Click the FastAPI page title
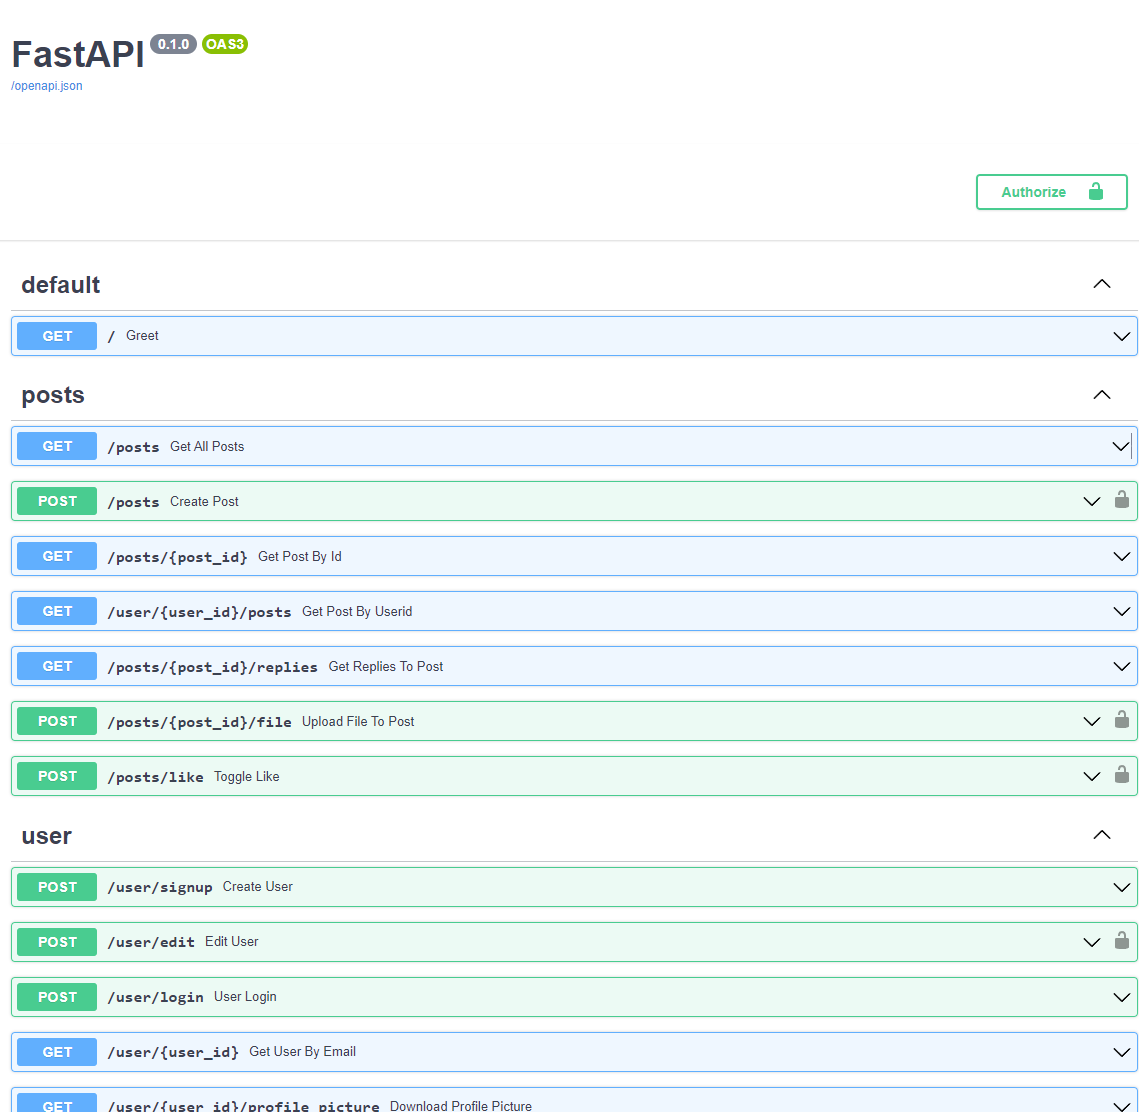This screenshot has width=1139, height=1112. click(x=78, y=54)
